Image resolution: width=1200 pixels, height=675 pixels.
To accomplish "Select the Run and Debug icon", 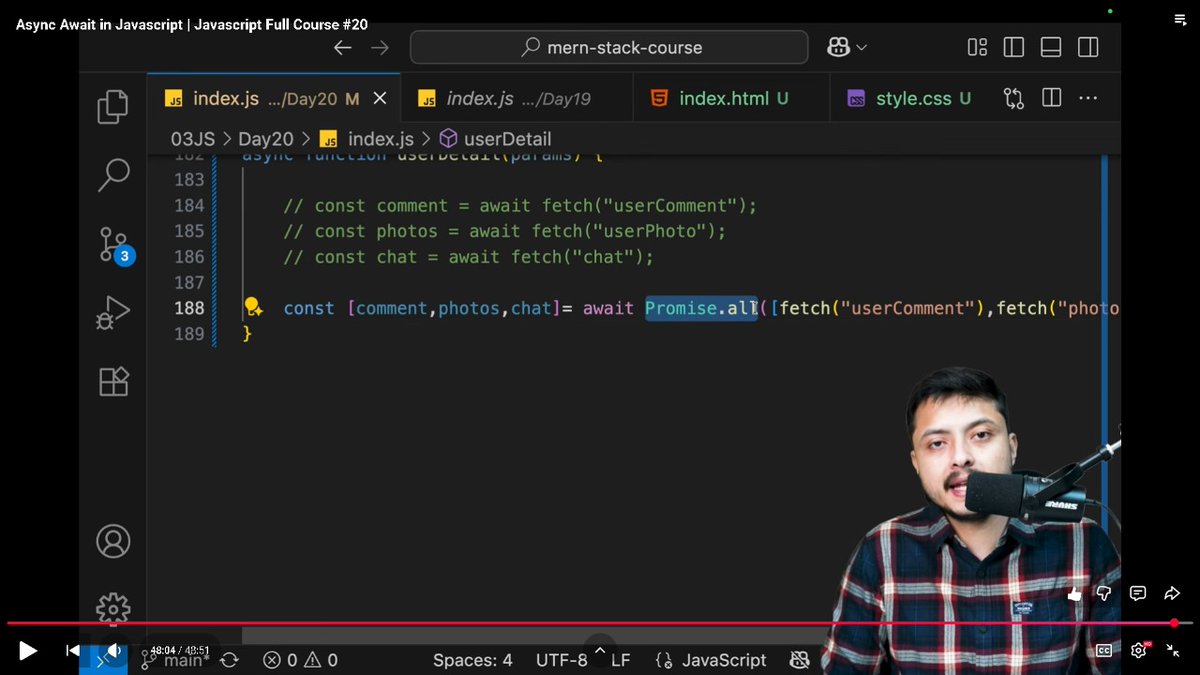I will tap(113, 312).
